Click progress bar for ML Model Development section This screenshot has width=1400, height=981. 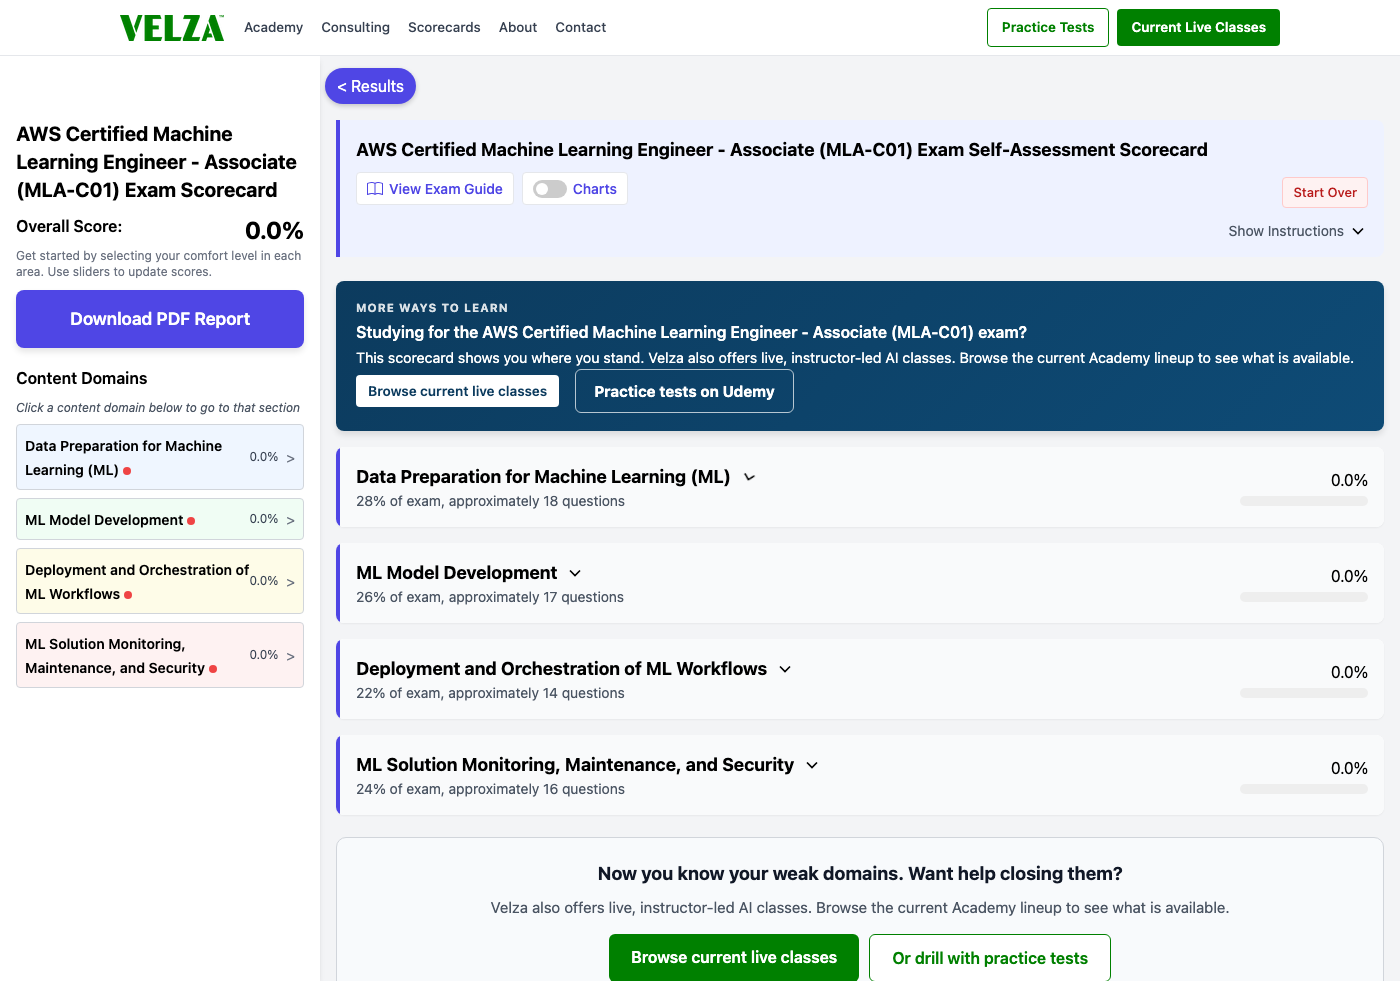[x=1304, y=597]
